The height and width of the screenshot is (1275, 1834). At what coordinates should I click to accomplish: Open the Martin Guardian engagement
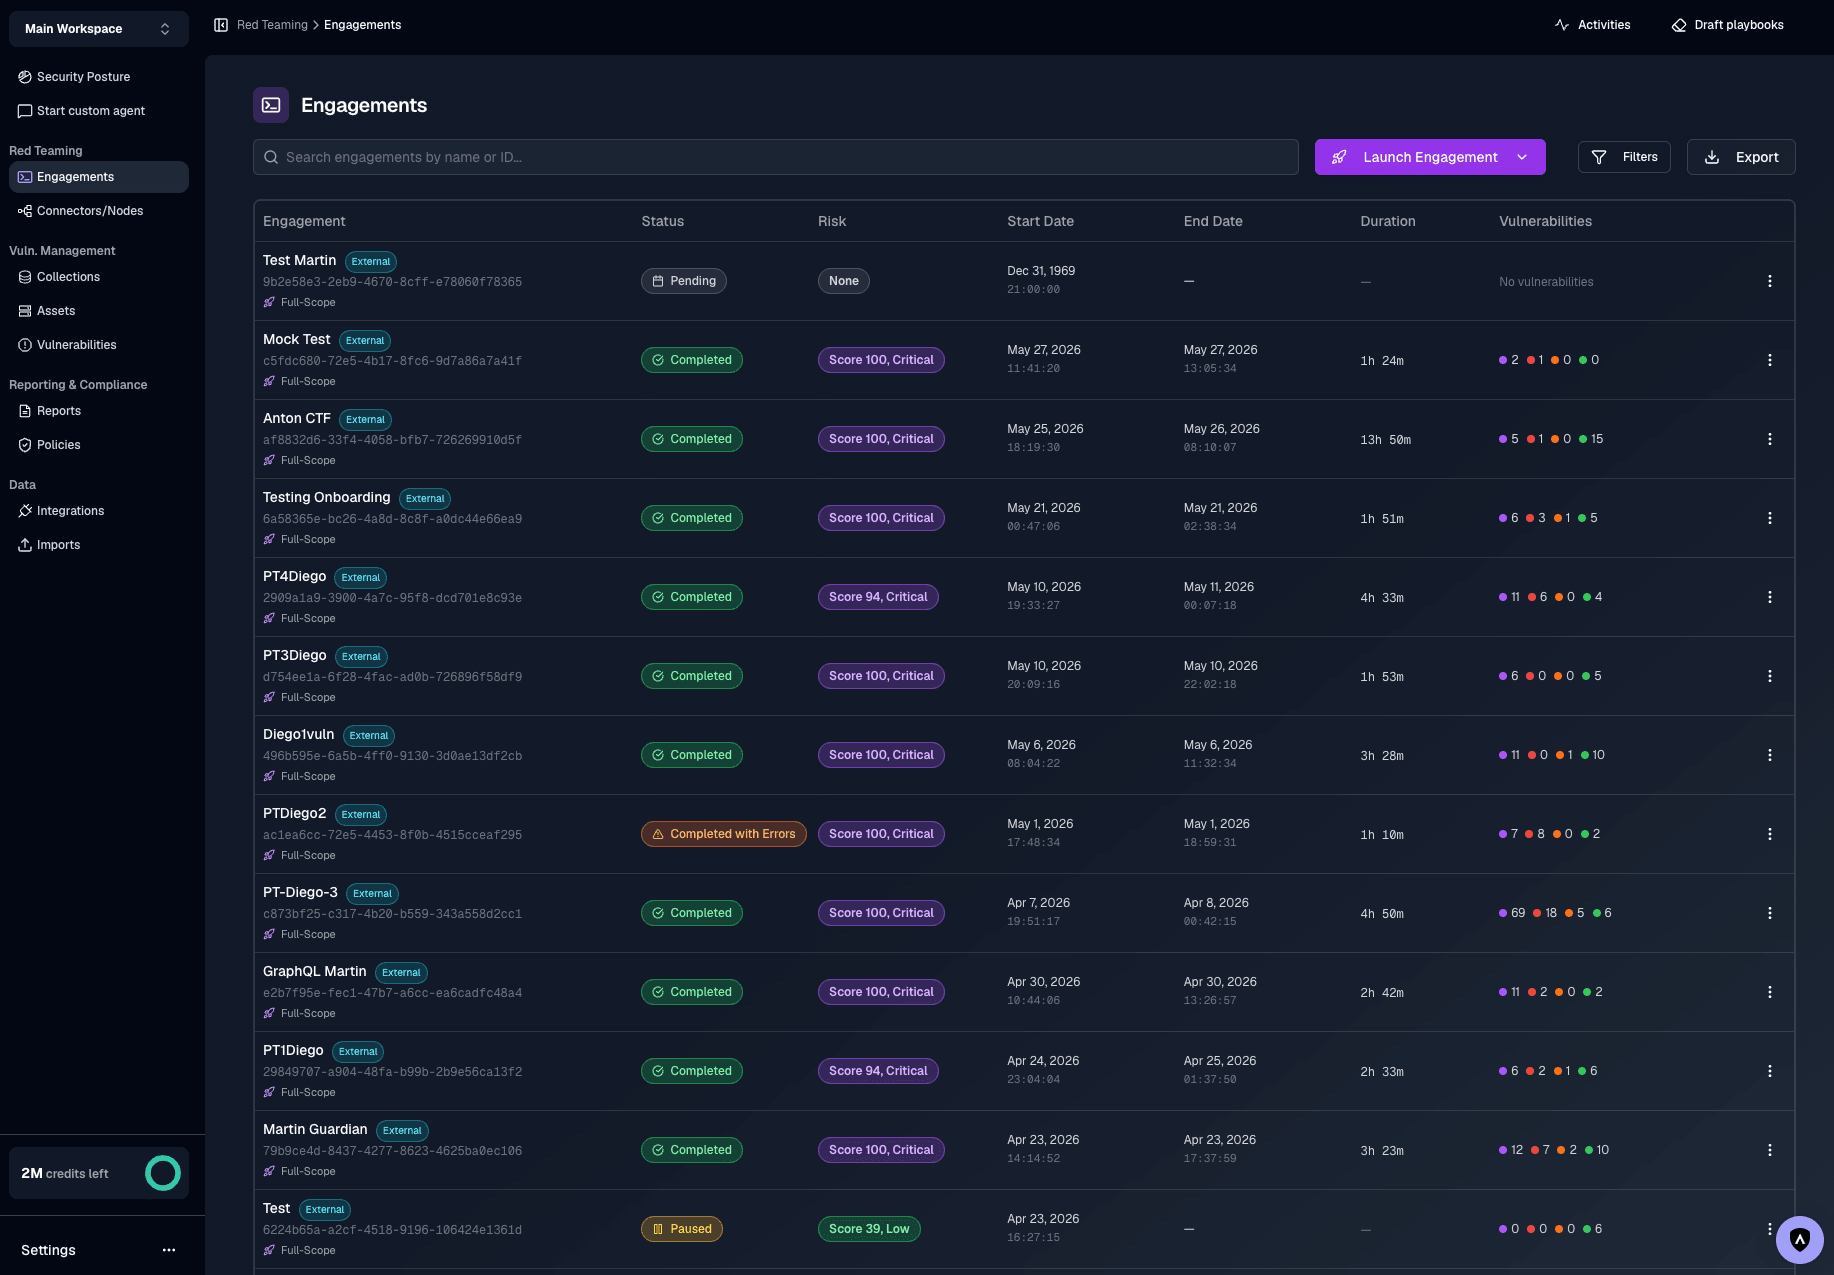(x=315, y=1130)
